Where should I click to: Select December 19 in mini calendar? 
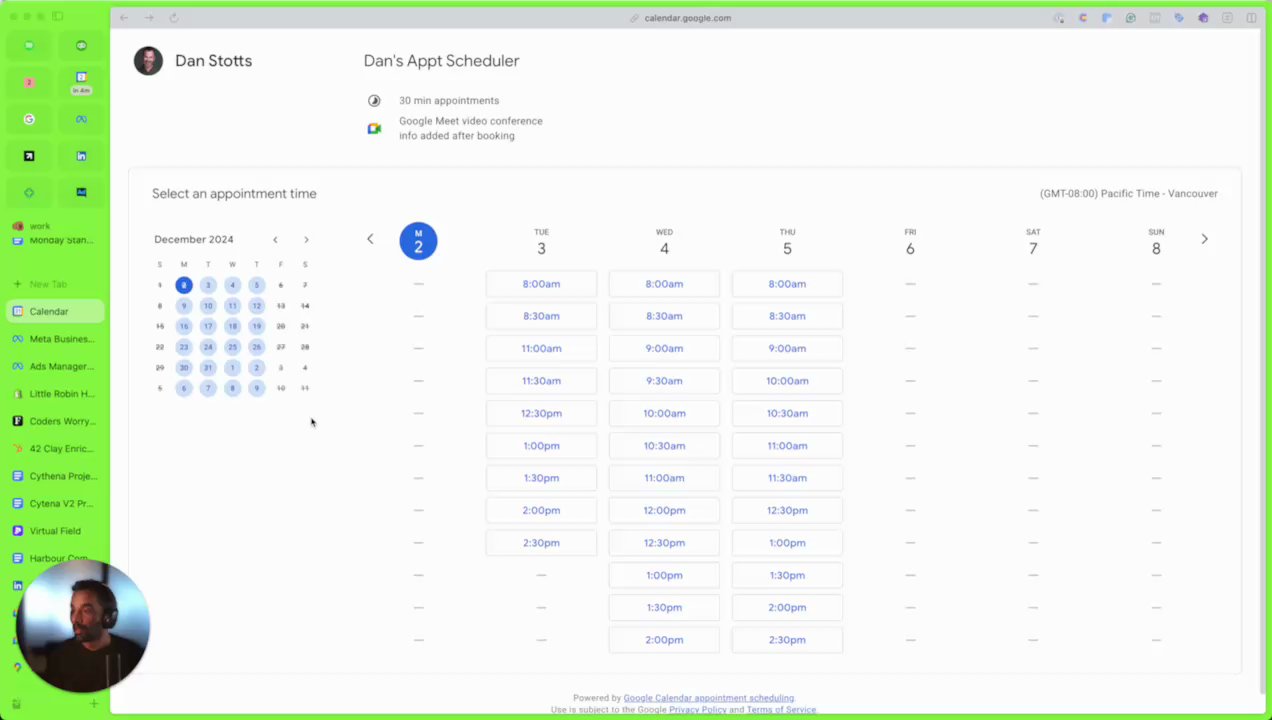[256, 326]
